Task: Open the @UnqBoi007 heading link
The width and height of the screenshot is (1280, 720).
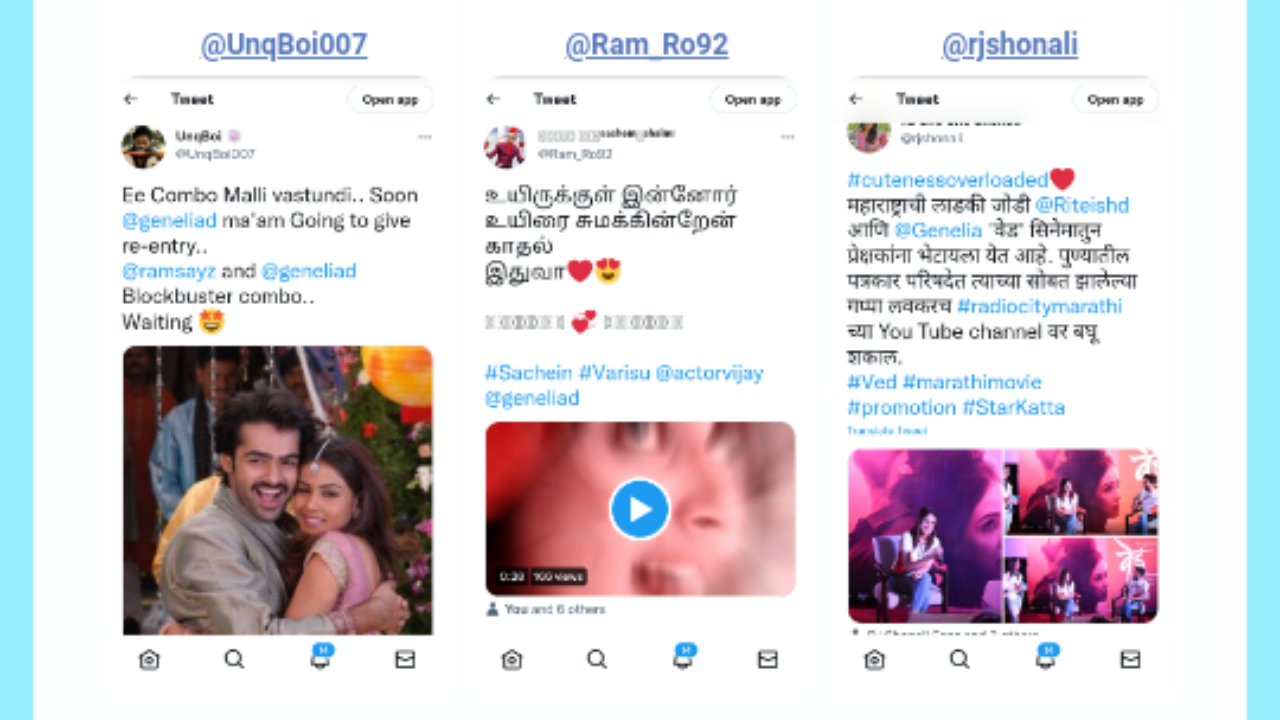Action: coord(284,45)
